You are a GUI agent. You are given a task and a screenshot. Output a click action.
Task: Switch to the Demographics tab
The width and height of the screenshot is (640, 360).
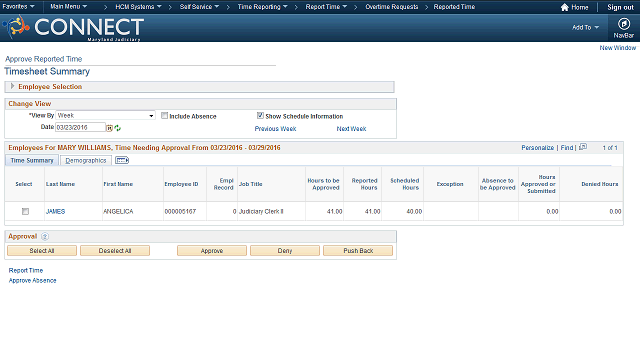coord(86,160)
